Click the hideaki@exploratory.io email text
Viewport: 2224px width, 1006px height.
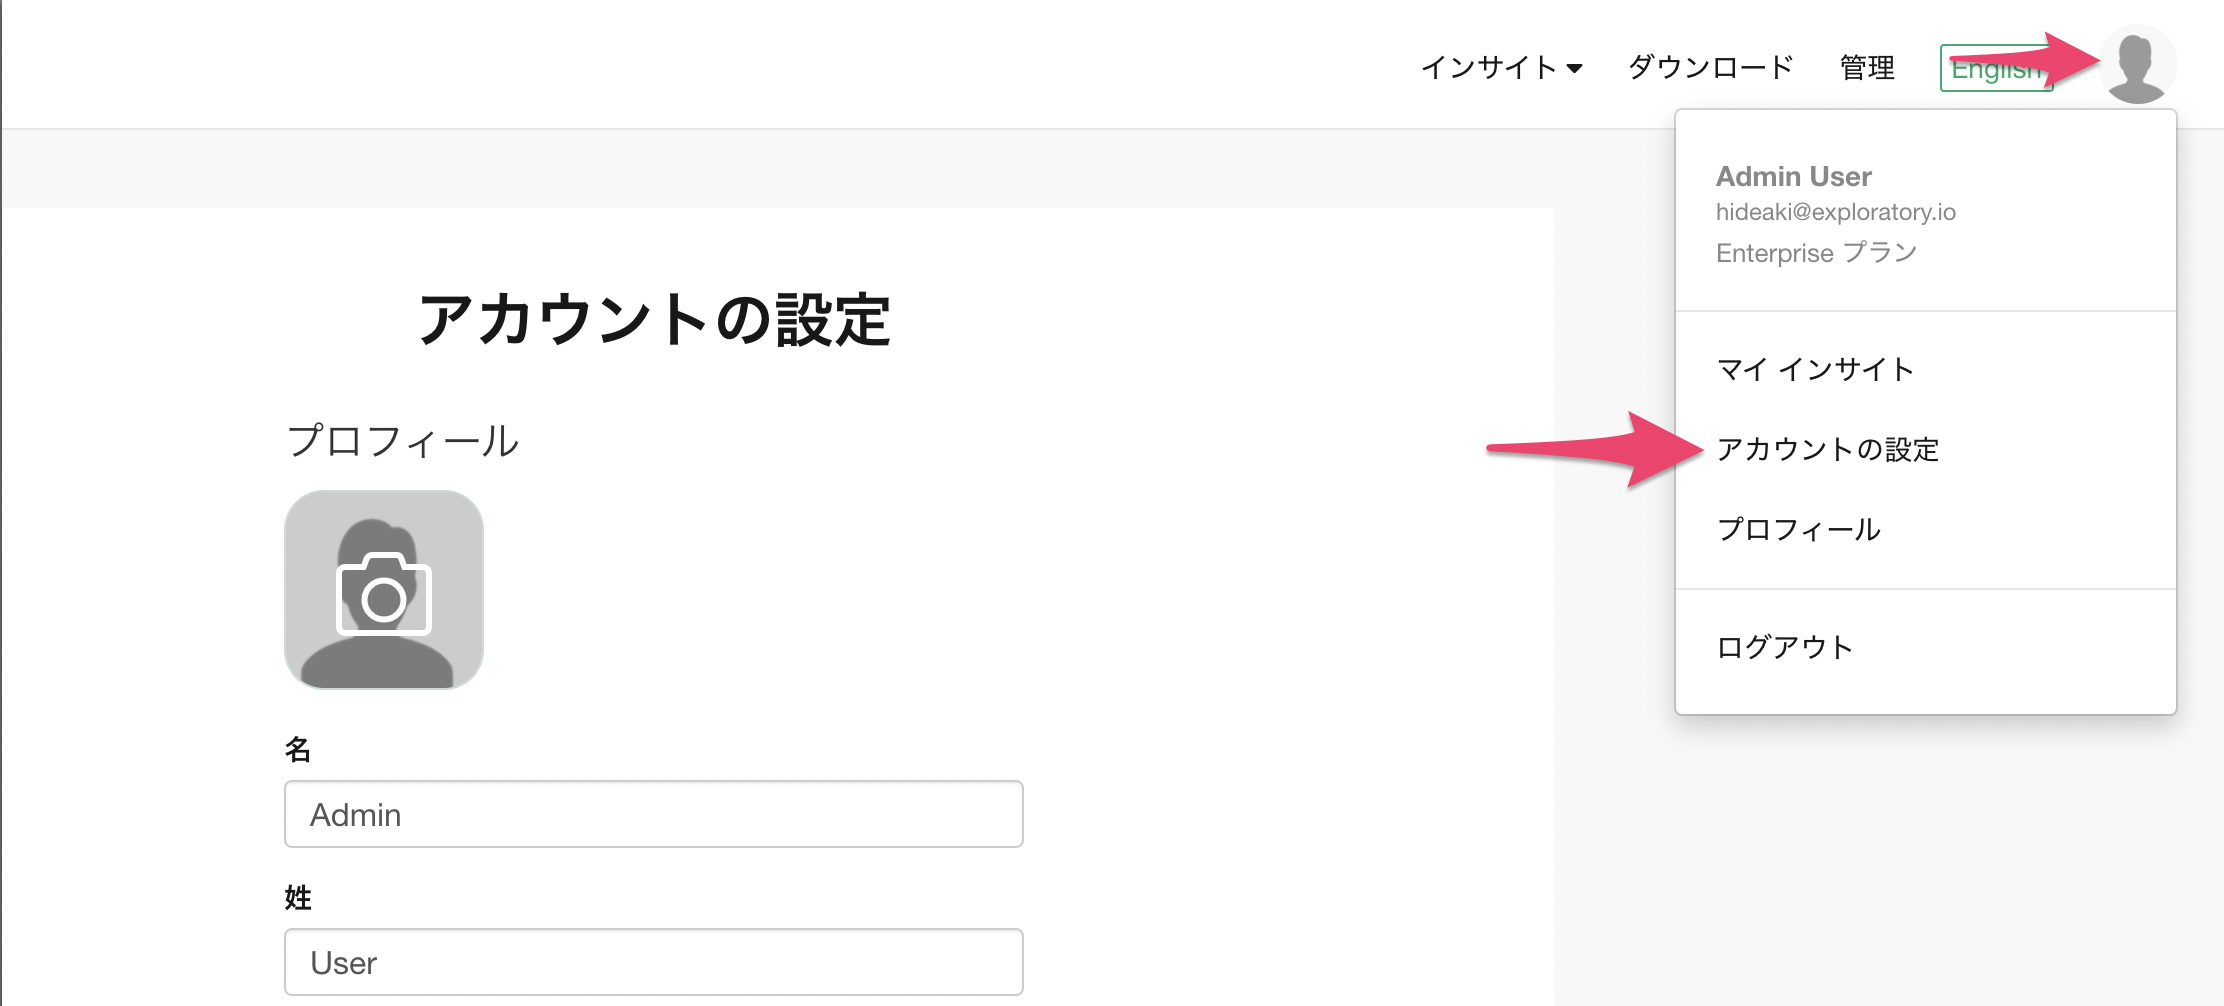(1836, 212)
